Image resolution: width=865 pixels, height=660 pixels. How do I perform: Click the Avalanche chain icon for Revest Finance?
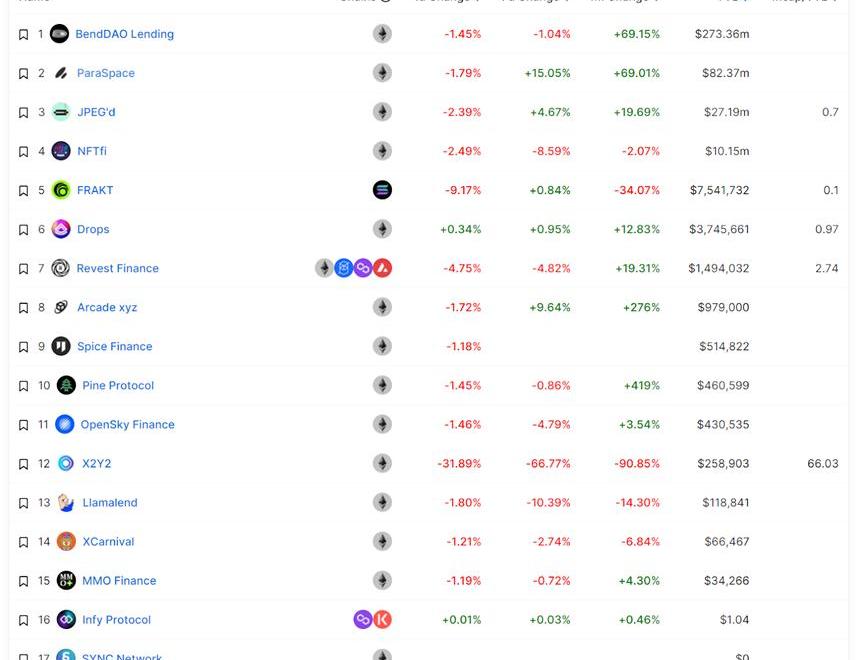click(382, 268)
